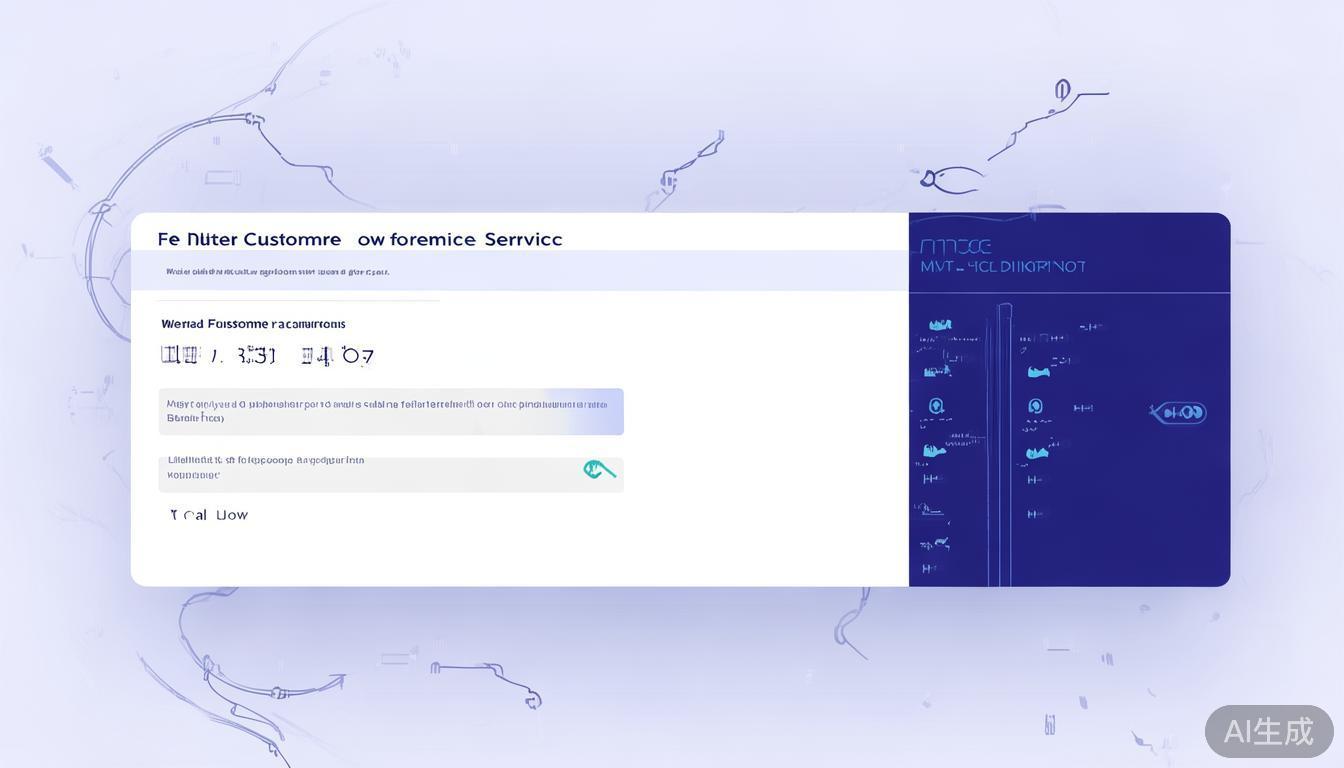Click the pill-shaped icon on the dark panel

point(1179,412)
